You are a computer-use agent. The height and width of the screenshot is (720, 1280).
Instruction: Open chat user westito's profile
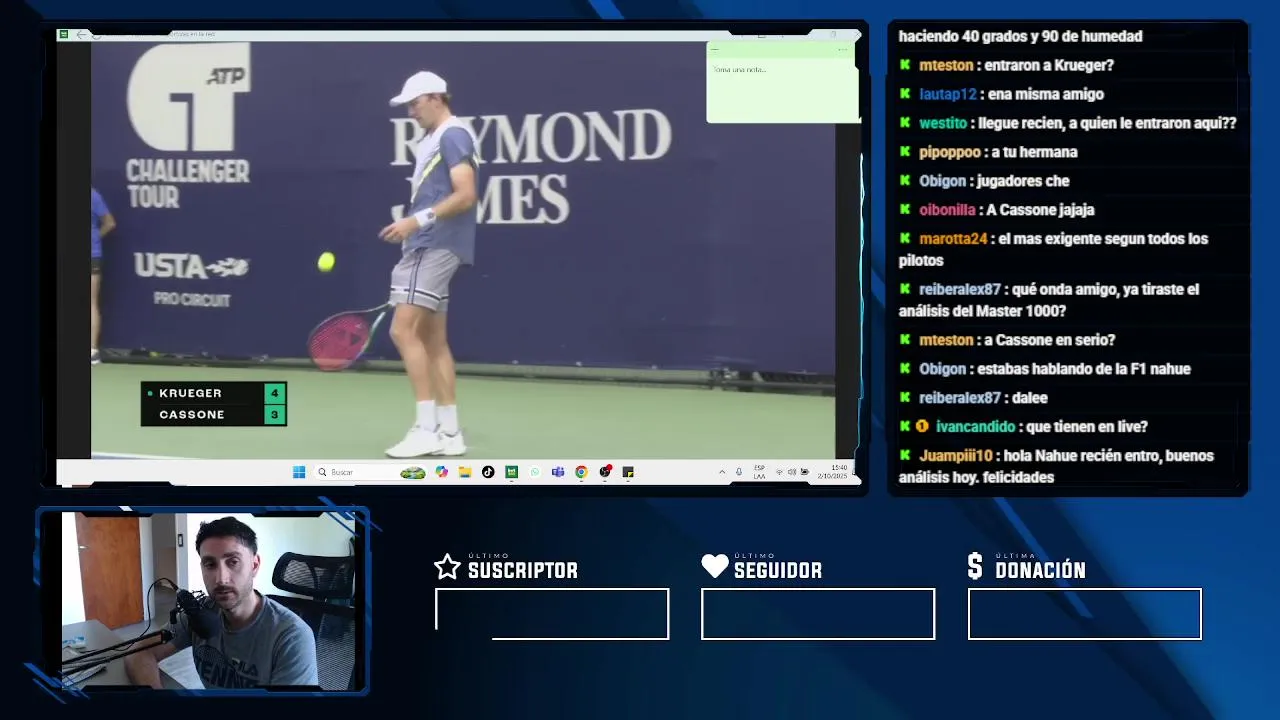(943, 123)
